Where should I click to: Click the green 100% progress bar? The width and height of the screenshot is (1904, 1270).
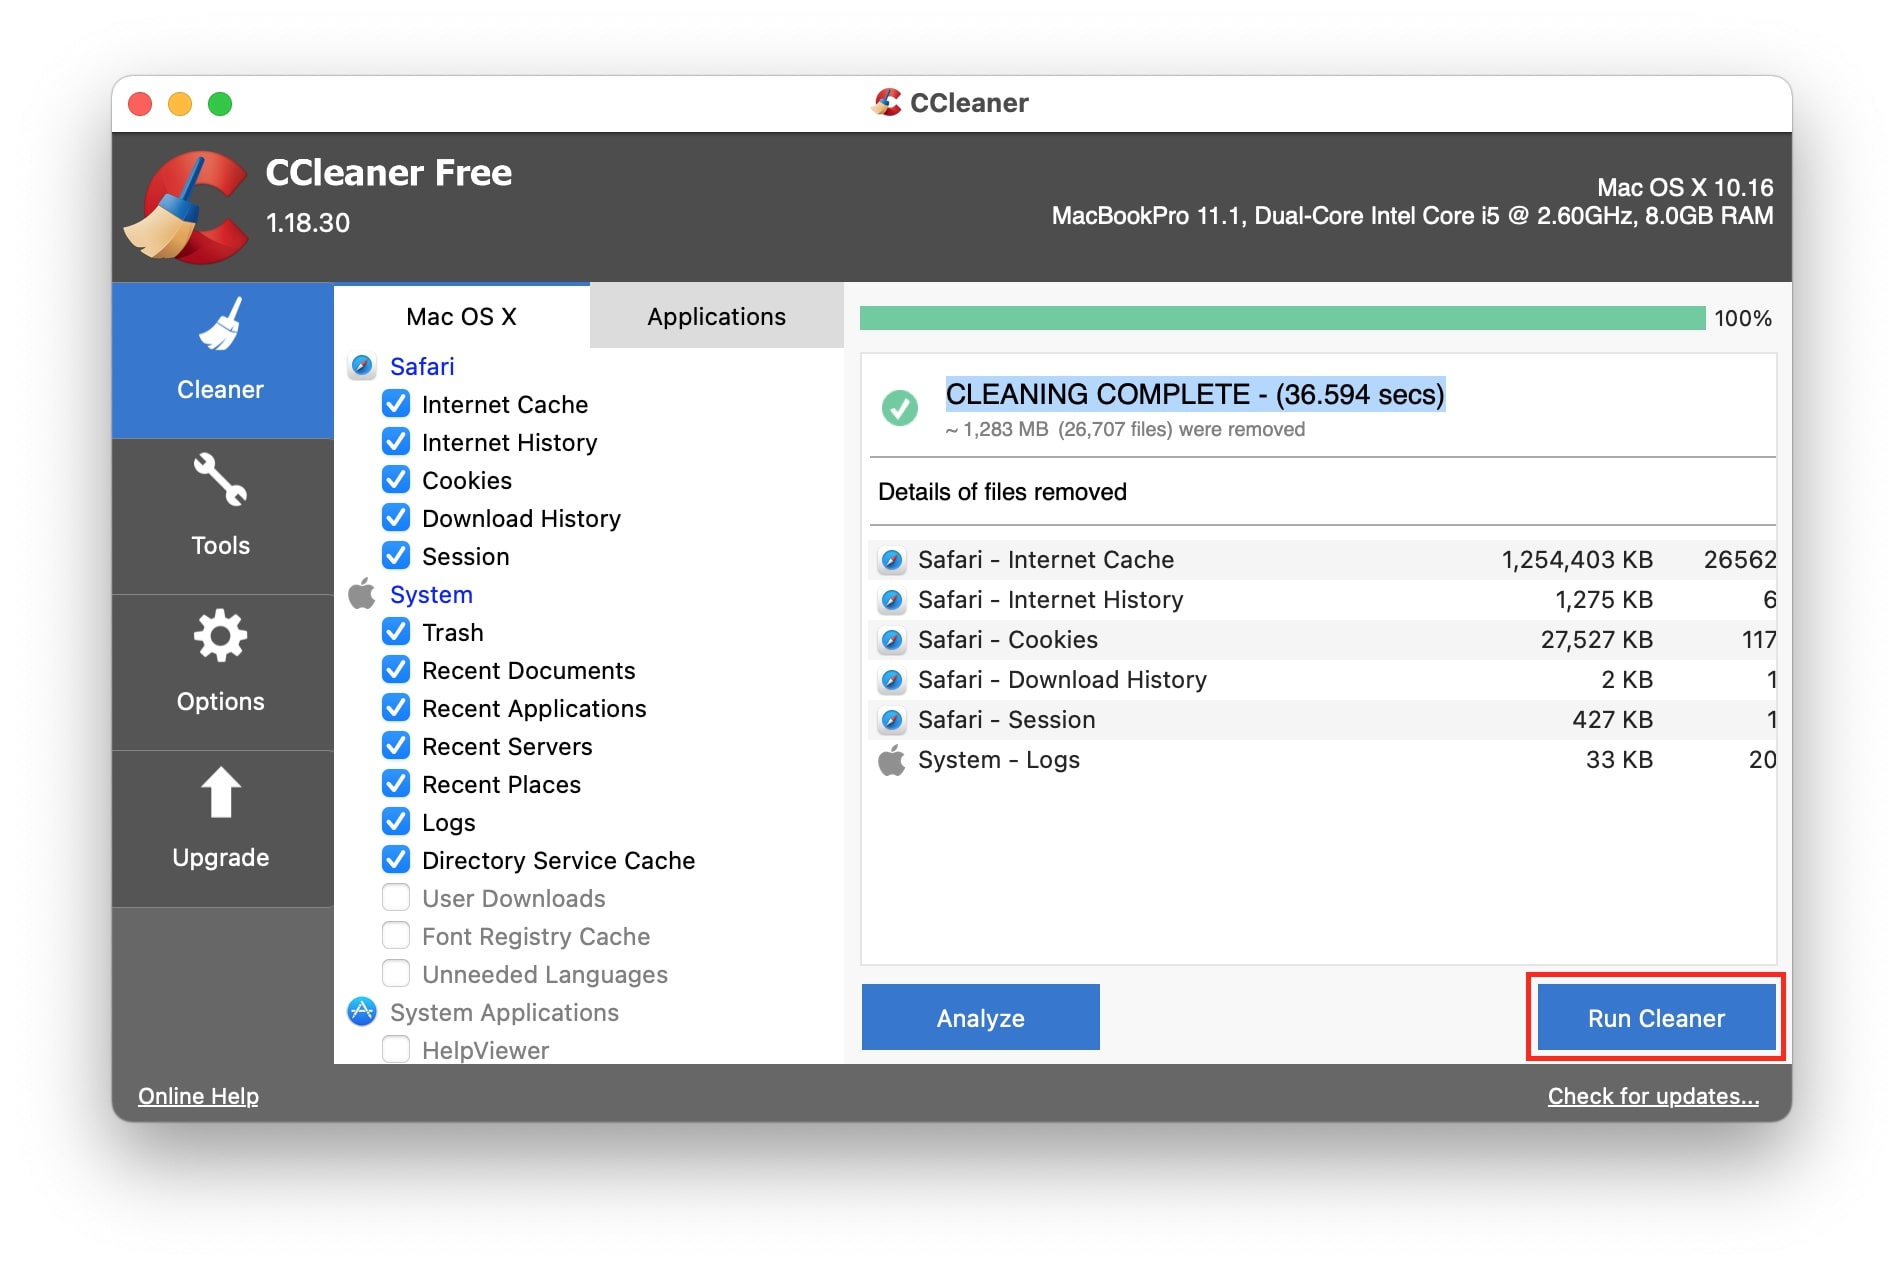coord(1283,318)
